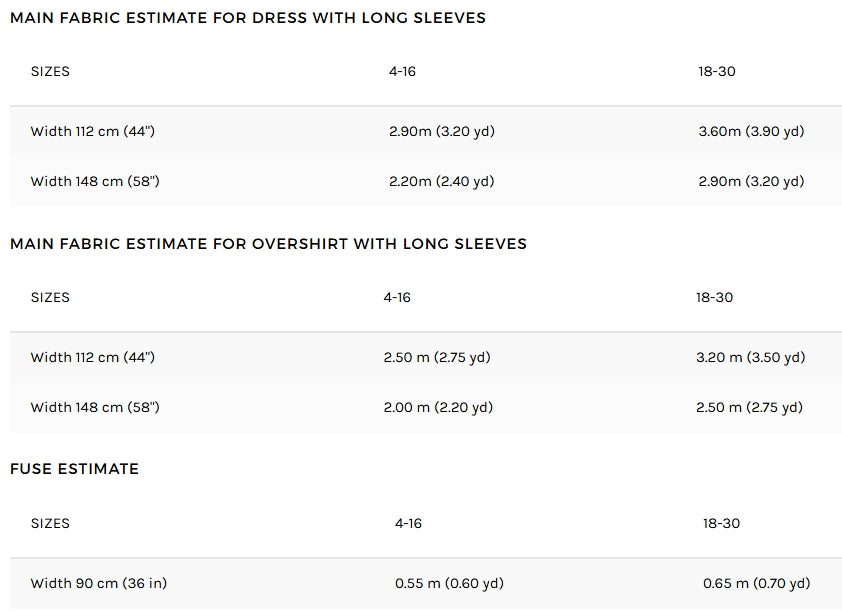The height and width of the screenshot is (614, 842).
Task: Click the 'SIZES' header in the dress table
Action: coord(50,72)
